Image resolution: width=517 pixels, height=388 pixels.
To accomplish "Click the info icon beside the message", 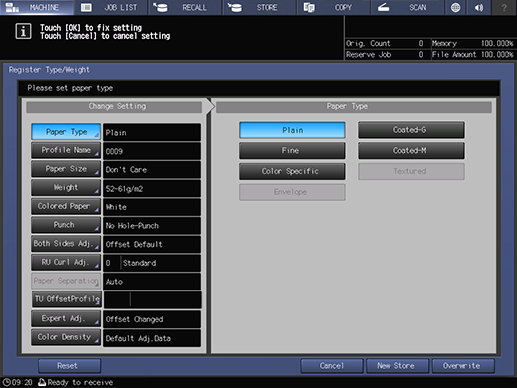I will [x=23, y=32].
